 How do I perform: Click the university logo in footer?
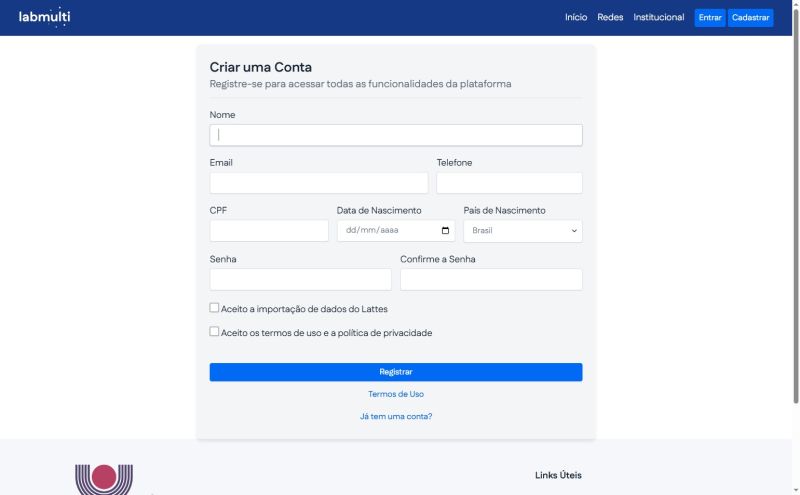click(104, 480)
